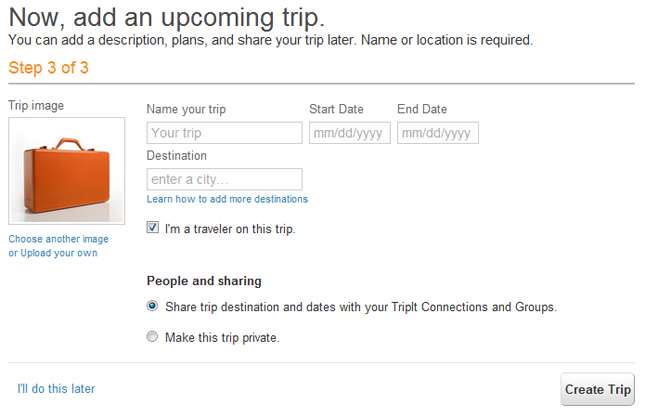Click the Start Date label
This screenshot has height=418, width=645.
point(336,109)
